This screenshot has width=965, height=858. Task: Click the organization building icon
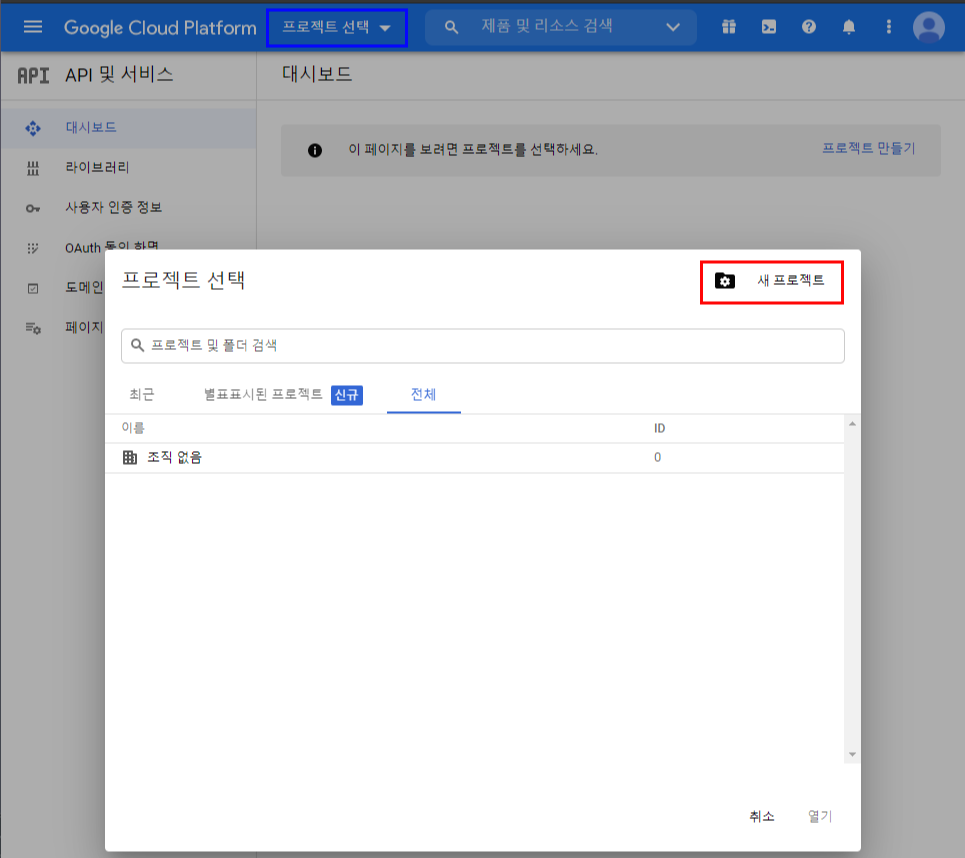(x=130, y=457)
